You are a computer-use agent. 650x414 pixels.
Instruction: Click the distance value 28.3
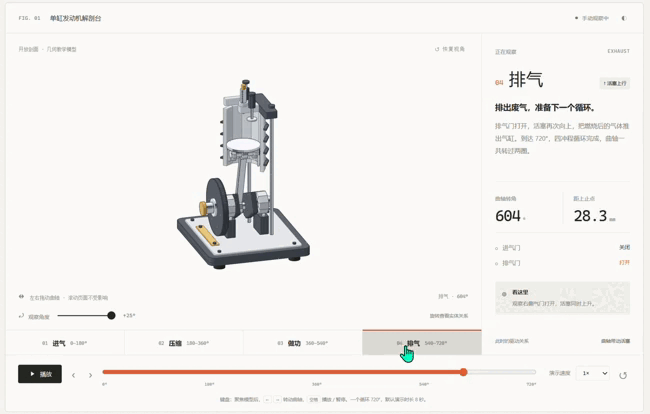[590, 216]
